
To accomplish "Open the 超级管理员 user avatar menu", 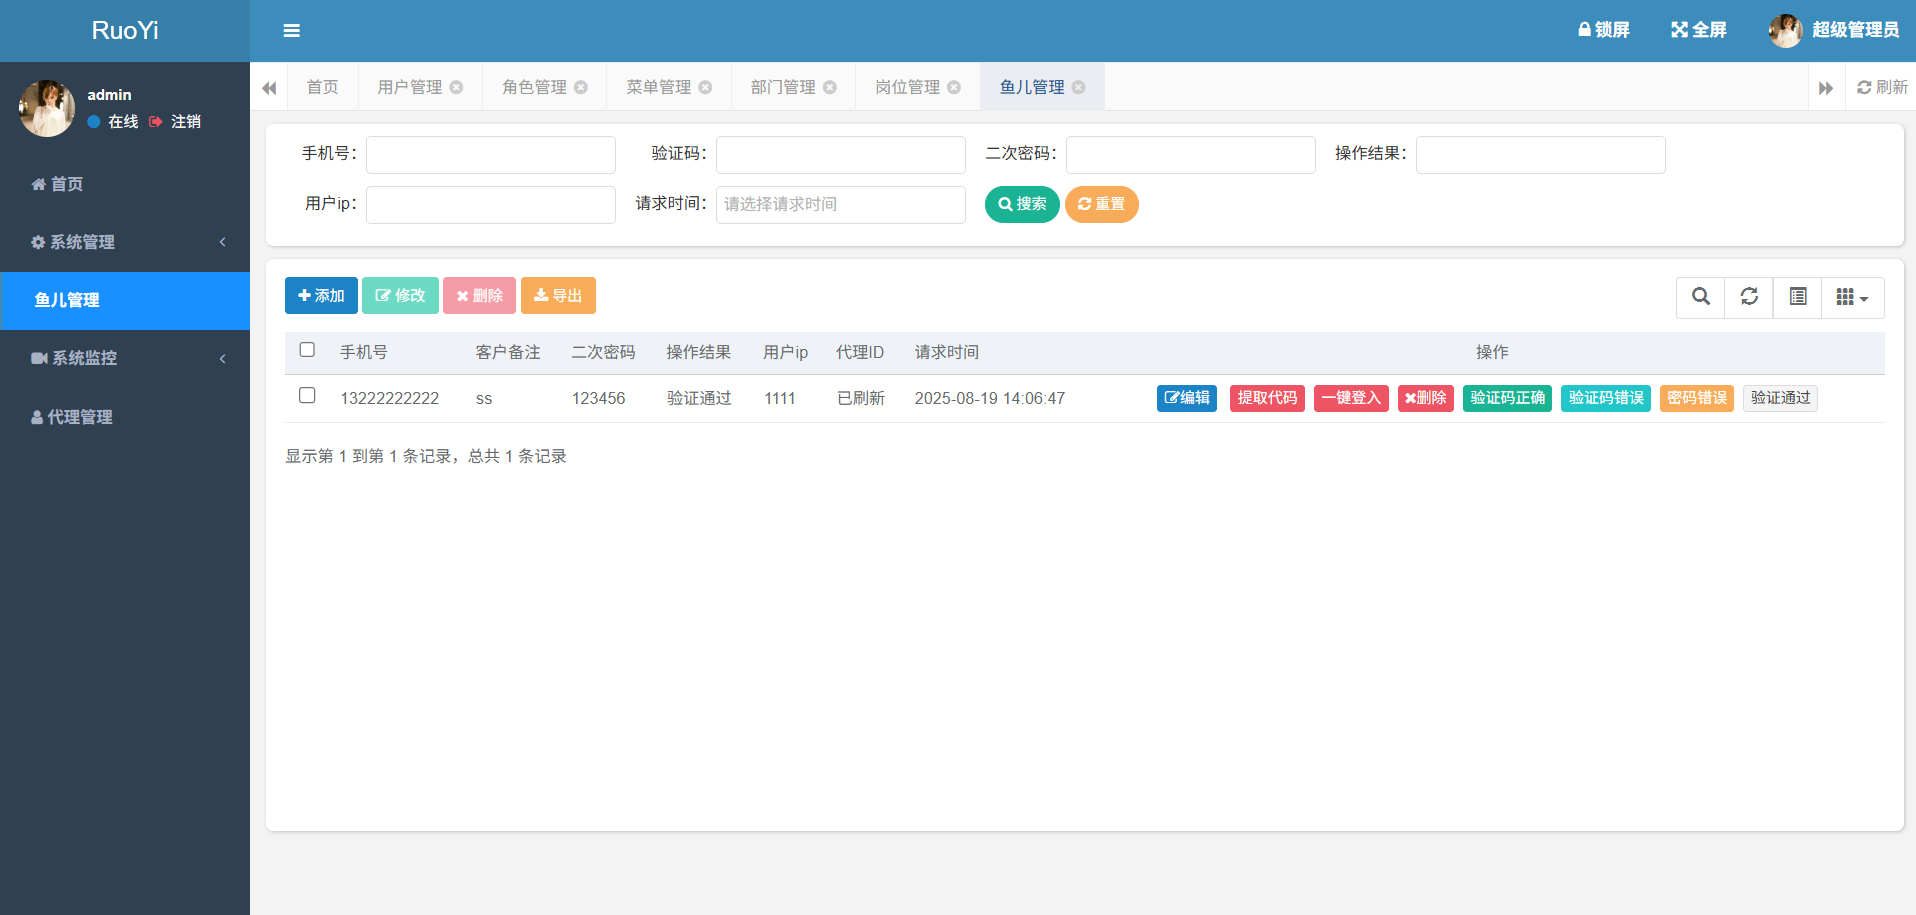I will (1834, 30).
